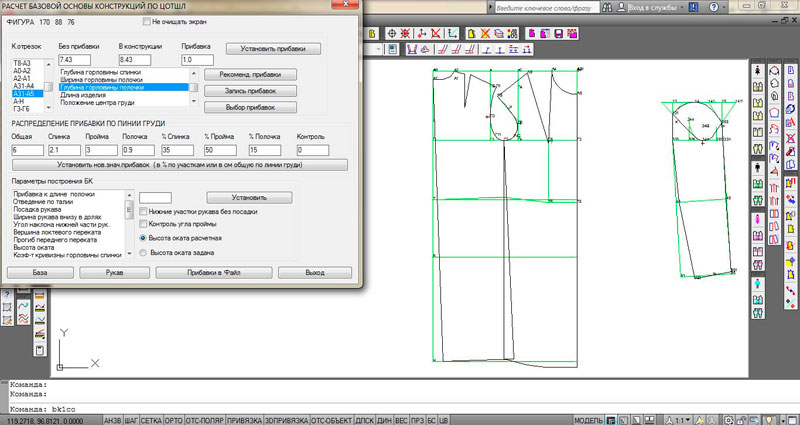Open the stacked layers icon in top toolbar

(499, 33)
